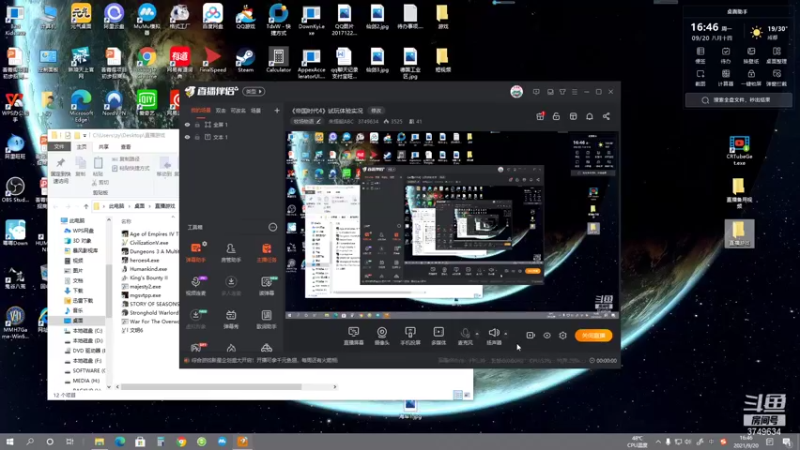Open the 歌词助手 tool in toolbox
This screenshot has width=800, height=450.
pos(266,319)
